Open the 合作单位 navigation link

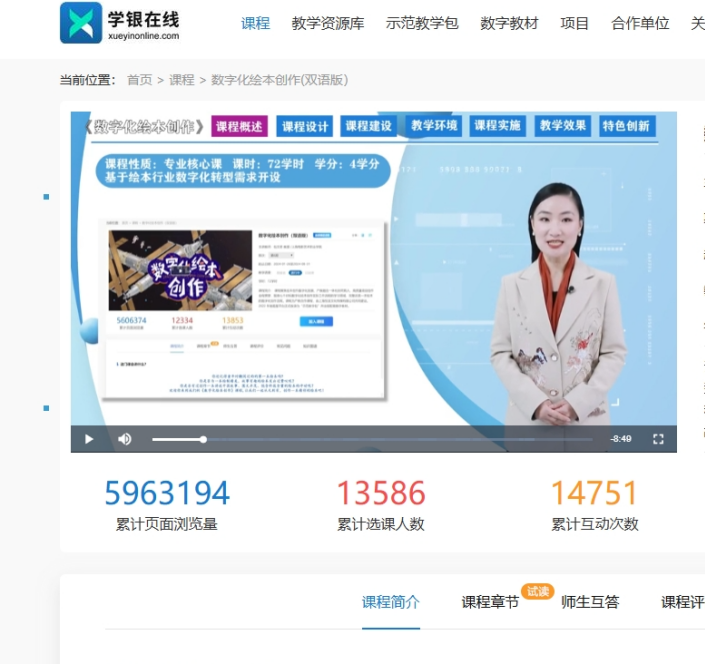click(x=640, y=23)
